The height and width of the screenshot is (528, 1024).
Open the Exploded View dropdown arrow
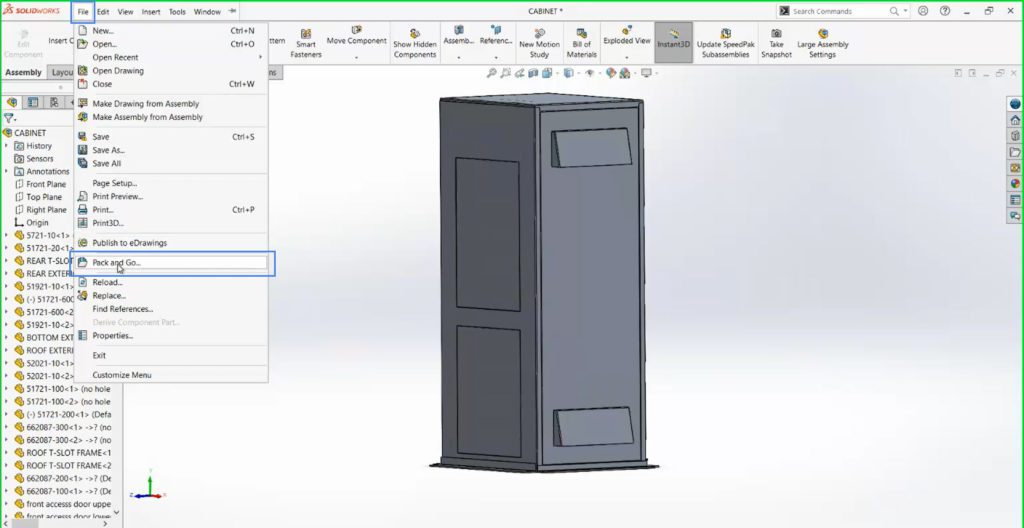(x=626, y=56)
